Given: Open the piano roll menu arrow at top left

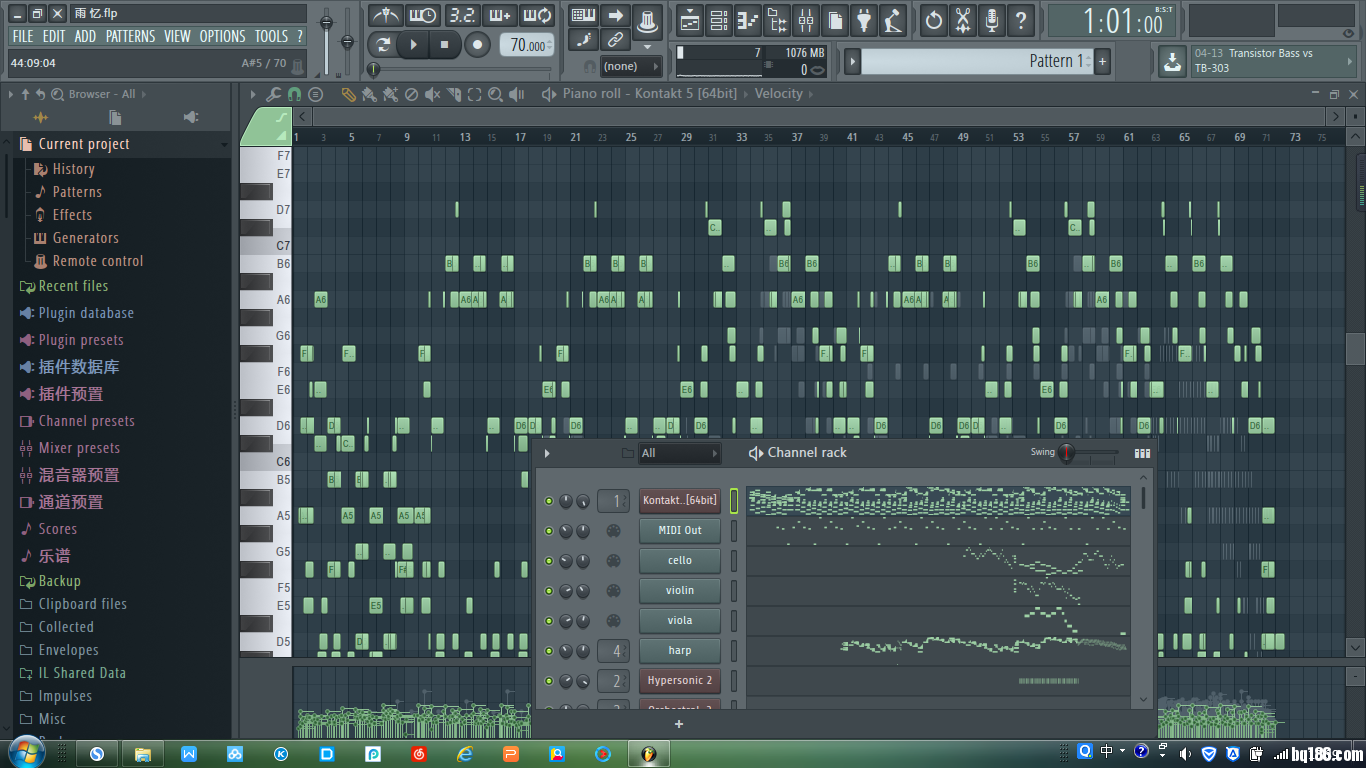Looking at the screenshot, I should pyautogui.click(x=253, y=94).
